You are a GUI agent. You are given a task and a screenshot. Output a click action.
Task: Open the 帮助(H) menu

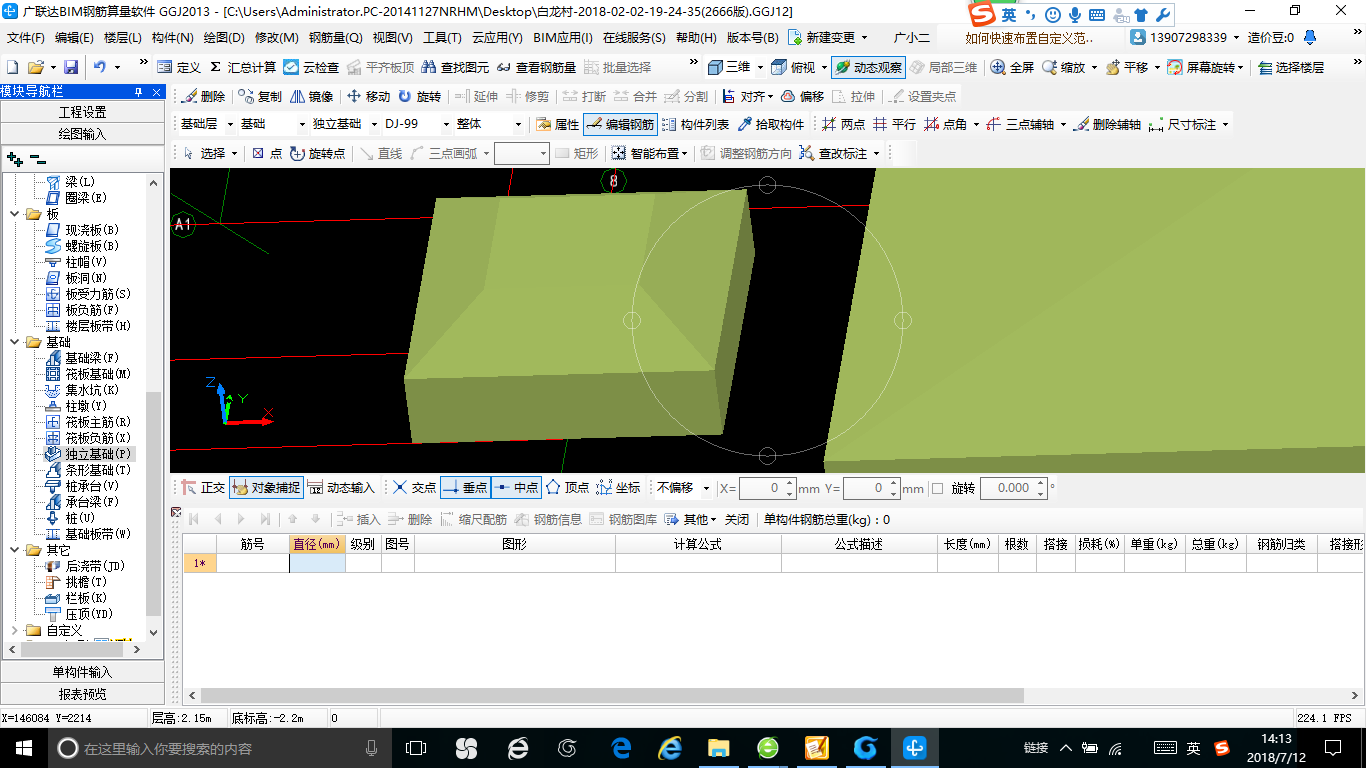coord(696,37)
